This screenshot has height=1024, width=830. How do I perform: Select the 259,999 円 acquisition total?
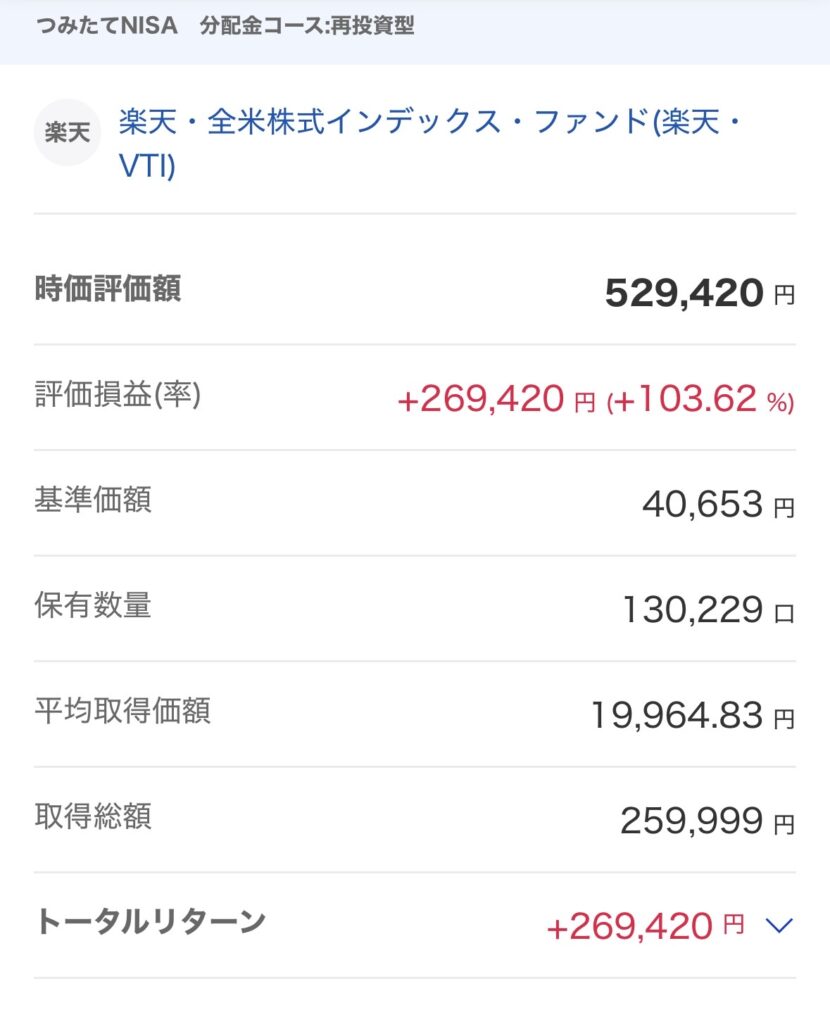706,822
